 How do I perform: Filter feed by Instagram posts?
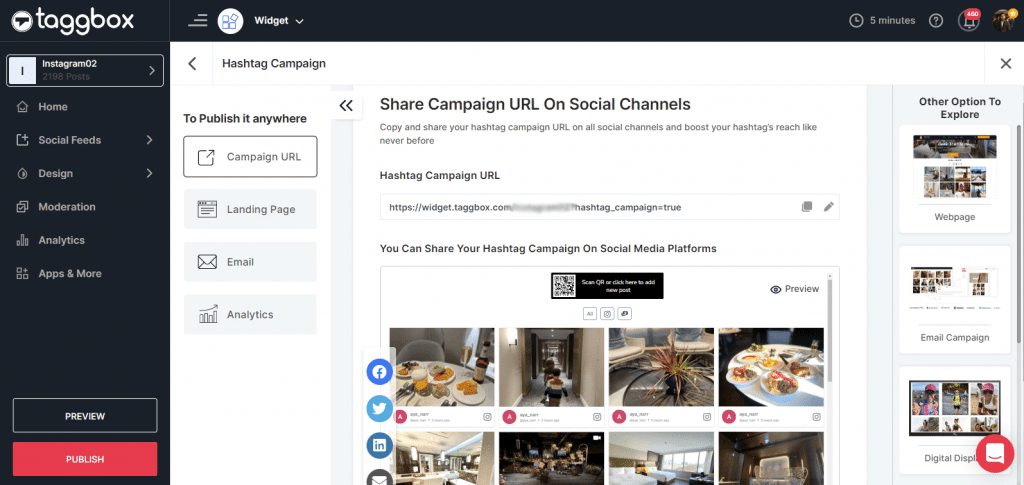606,314
